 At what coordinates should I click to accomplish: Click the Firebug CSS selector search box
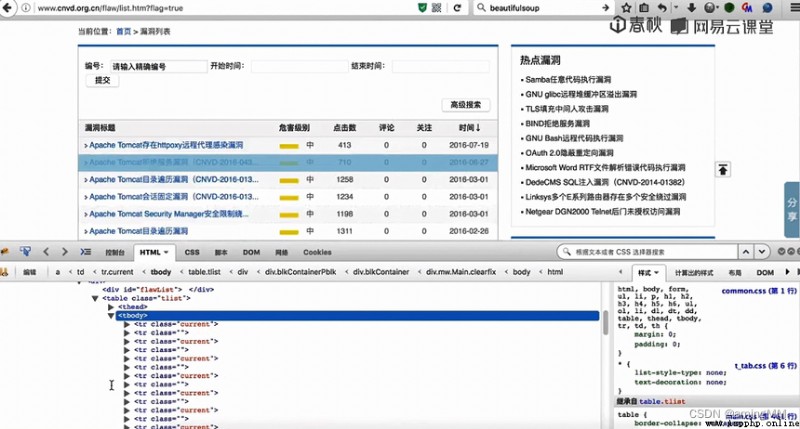tap(648, 252)
